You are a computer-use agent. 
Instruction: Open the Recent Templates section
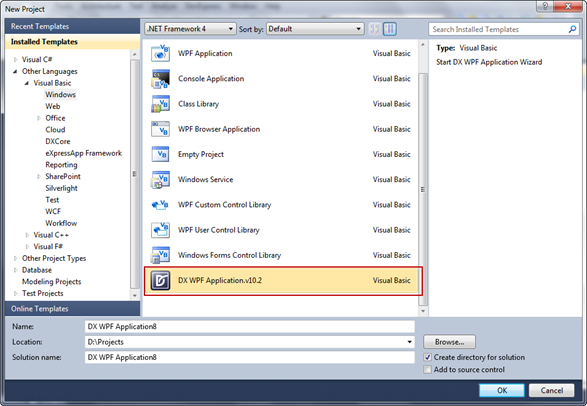tap(73, 26)
